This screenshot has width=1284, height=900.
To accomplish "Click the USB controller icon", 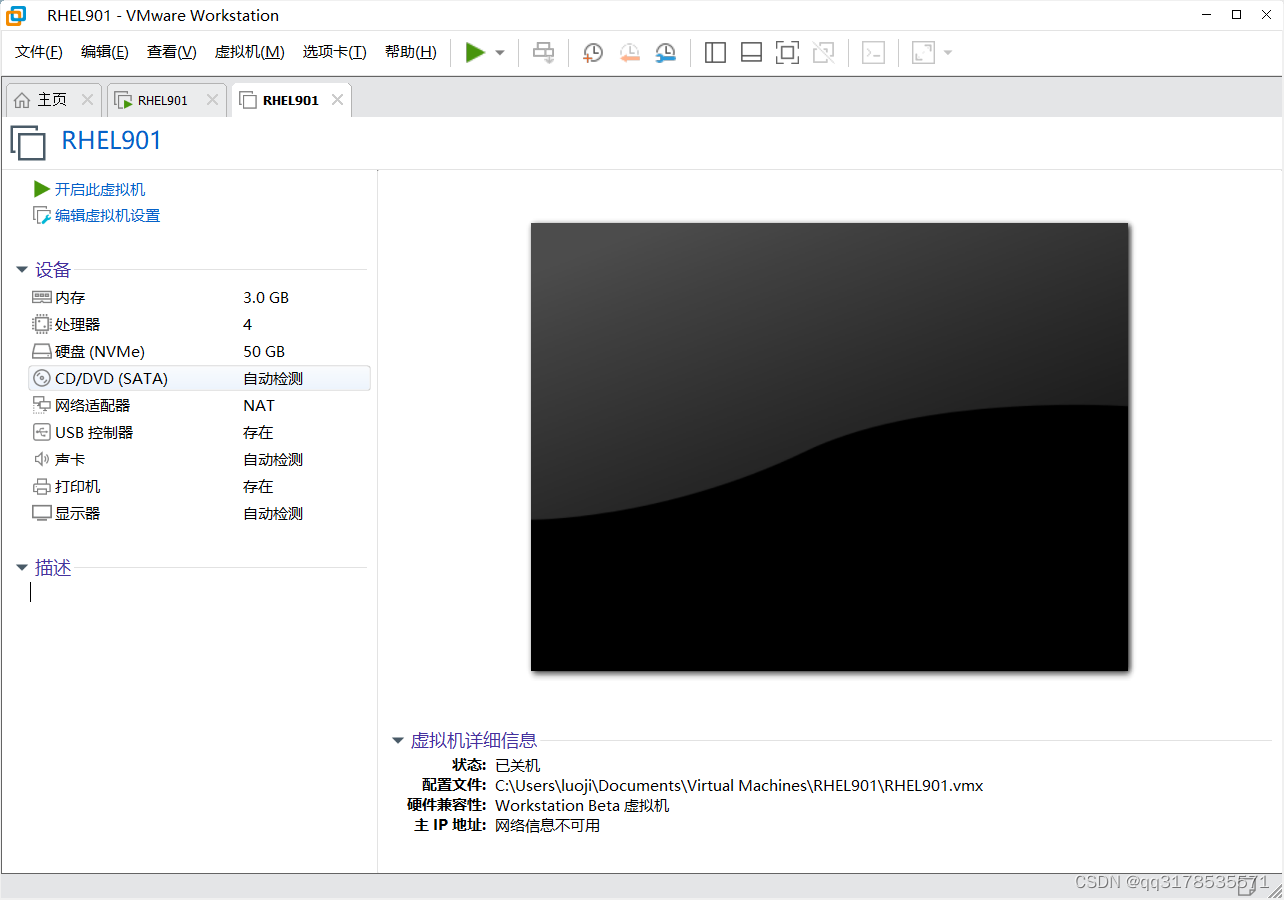I will pyautogui.click(x=41, y=432).
